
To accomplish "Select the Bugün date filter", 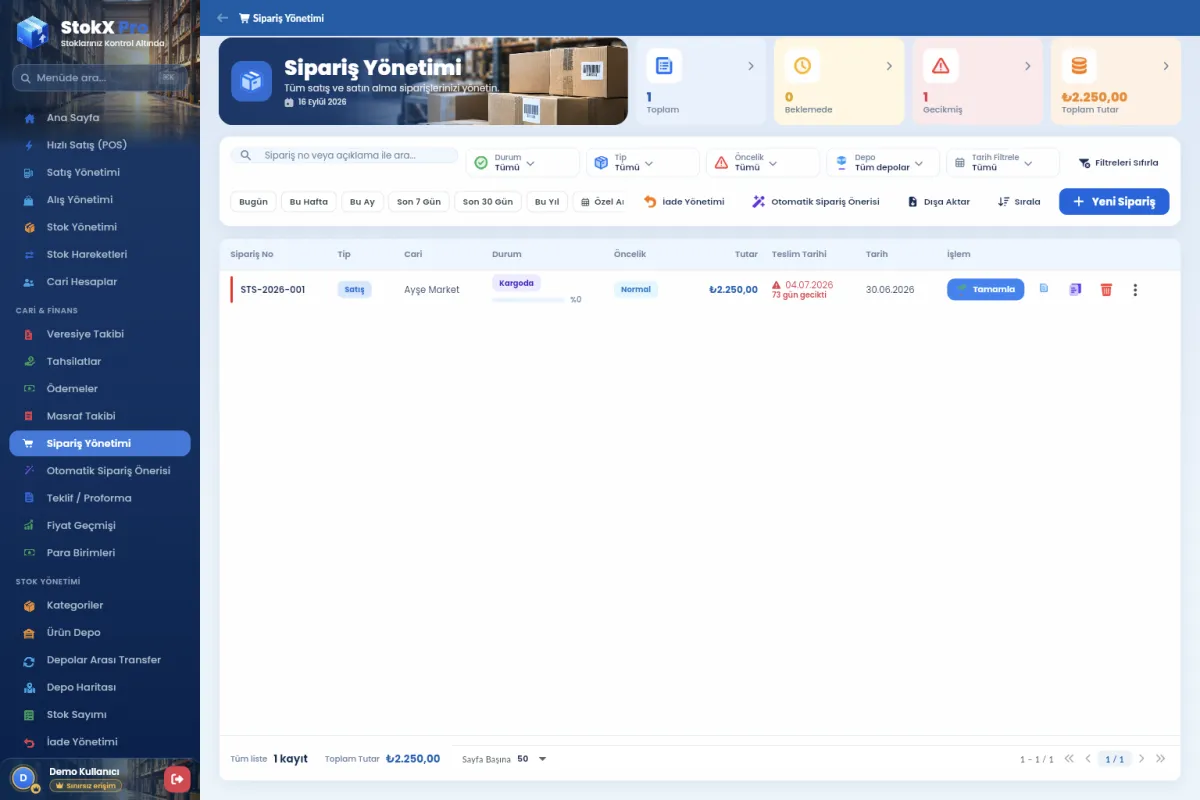I will (253, 201).
